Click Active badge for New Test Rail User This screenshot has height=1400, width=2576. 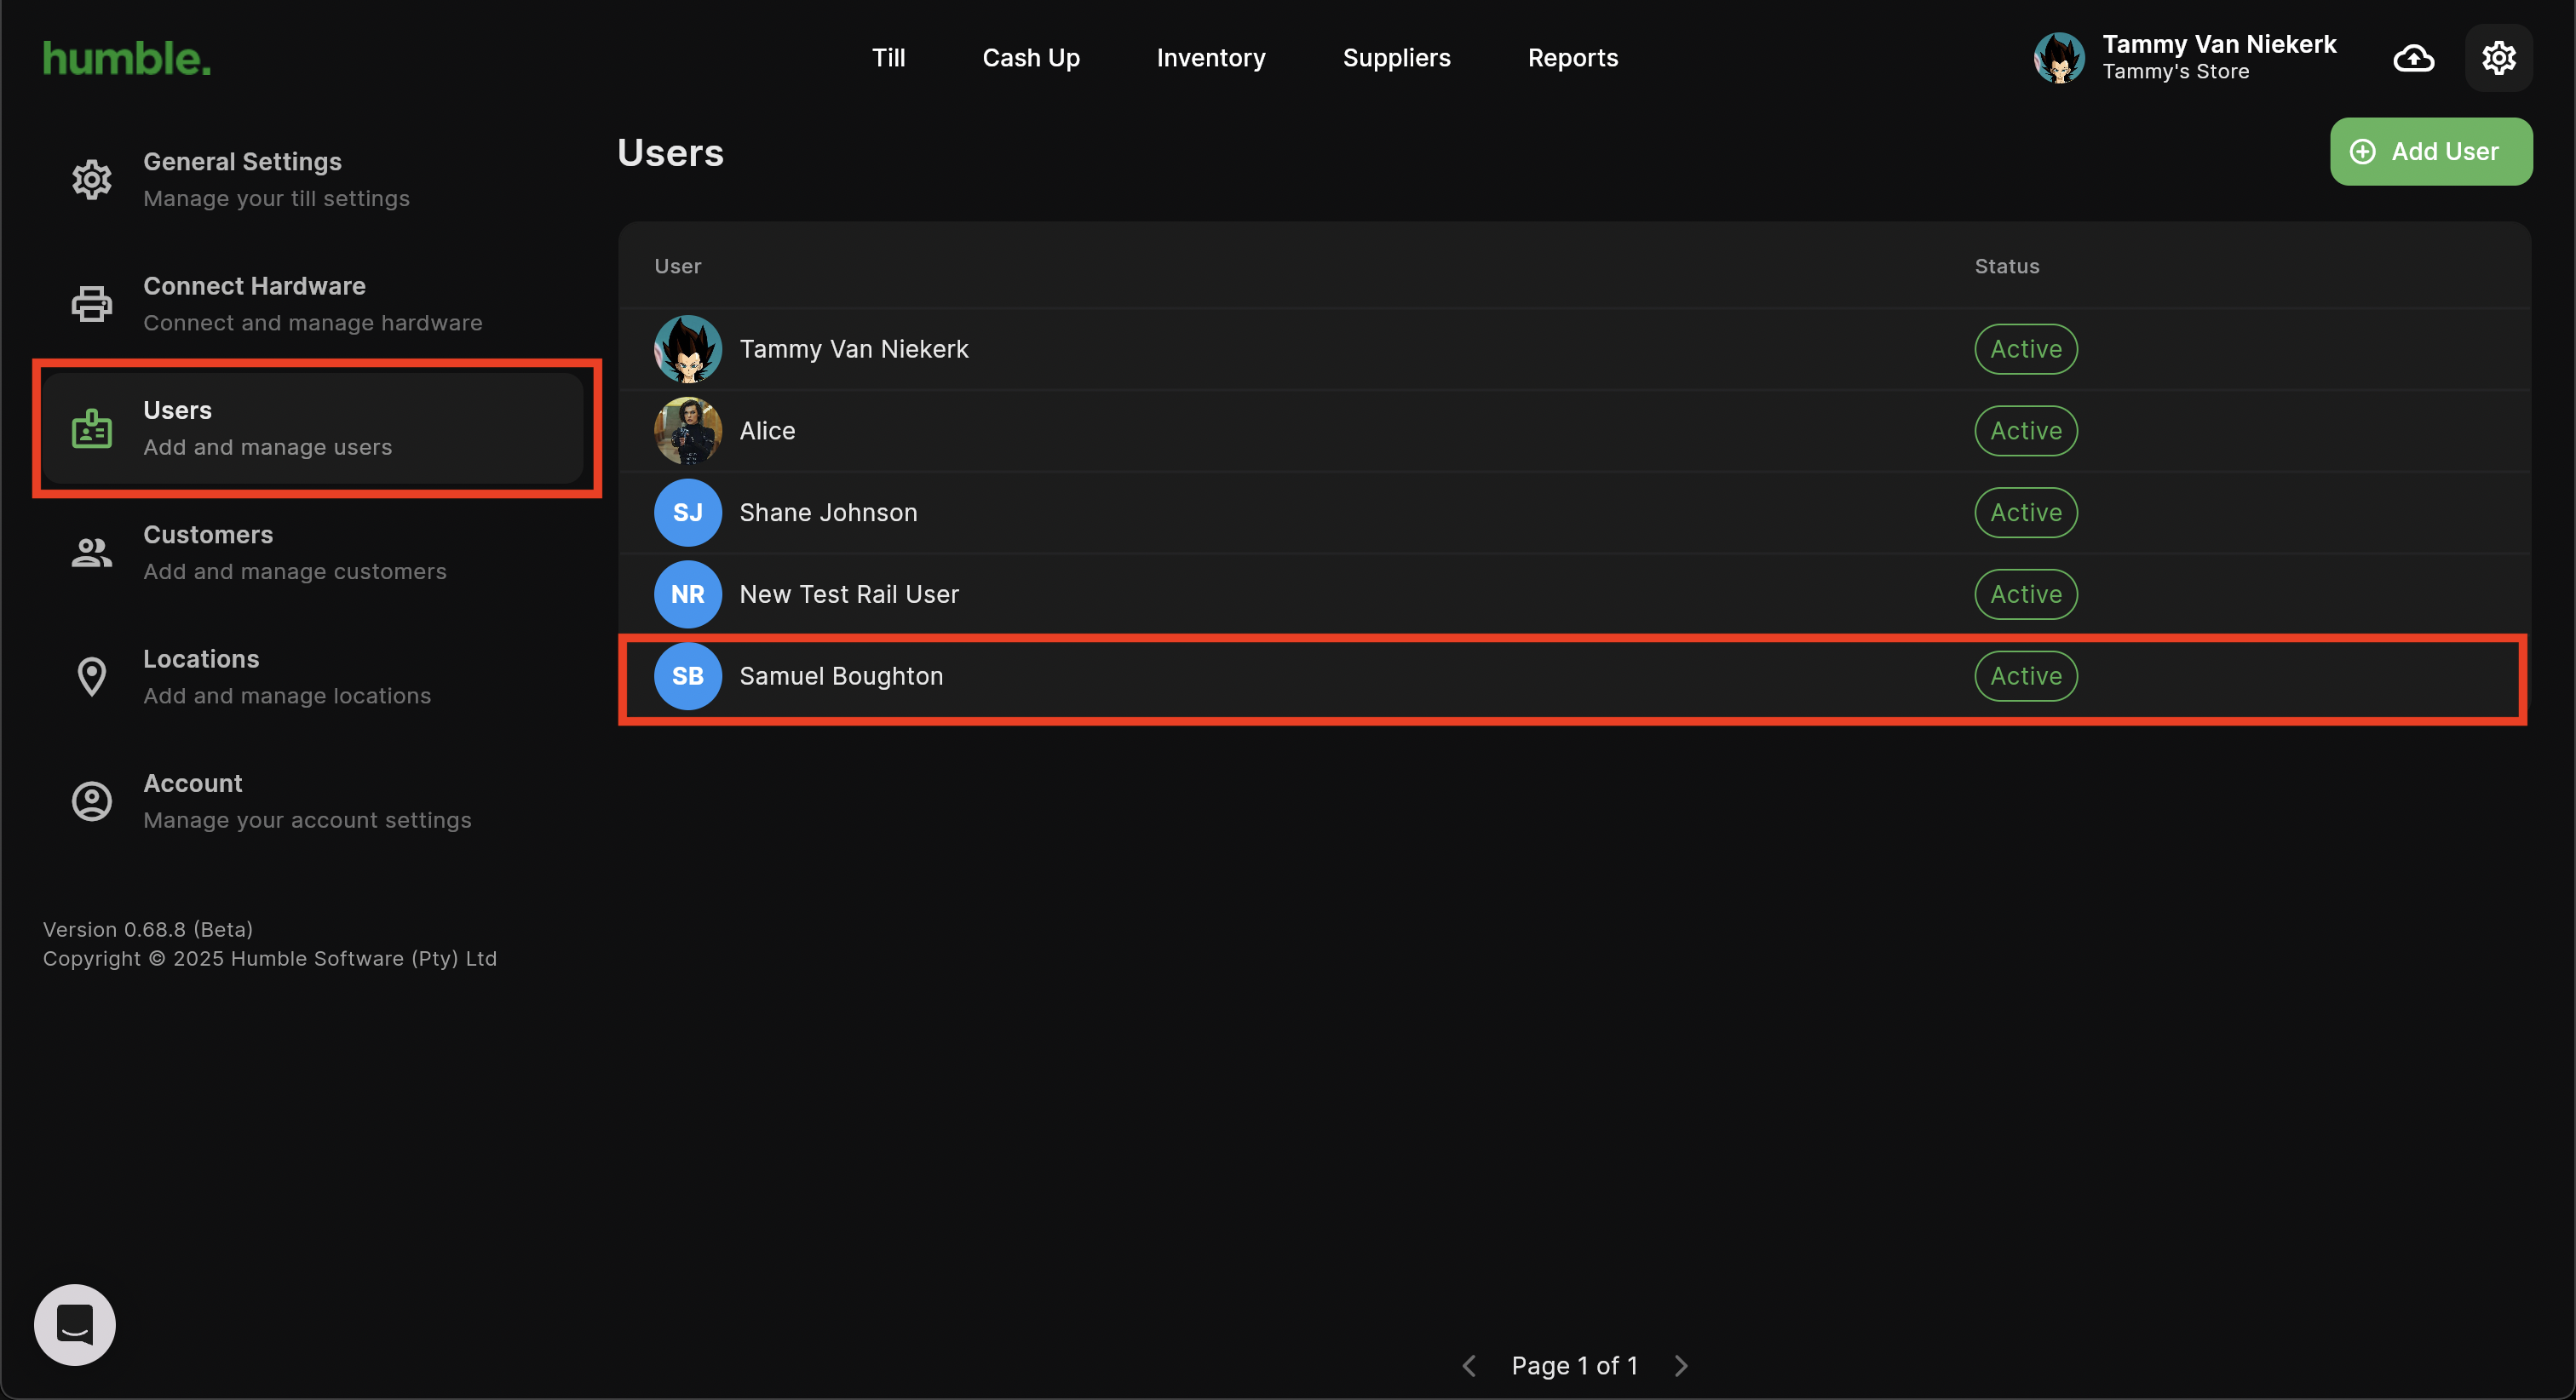2026,595
